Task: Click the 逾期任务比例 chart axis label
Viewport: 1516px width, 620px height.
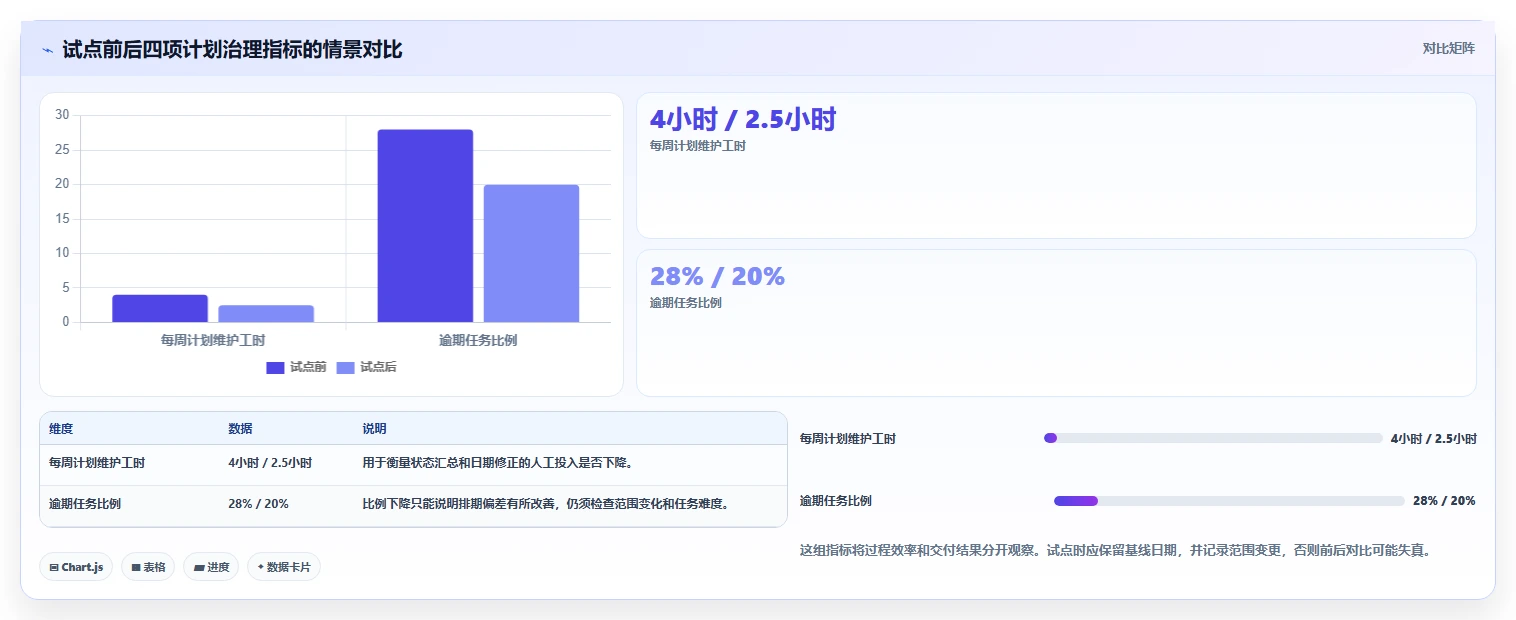Action: [478, 340]
